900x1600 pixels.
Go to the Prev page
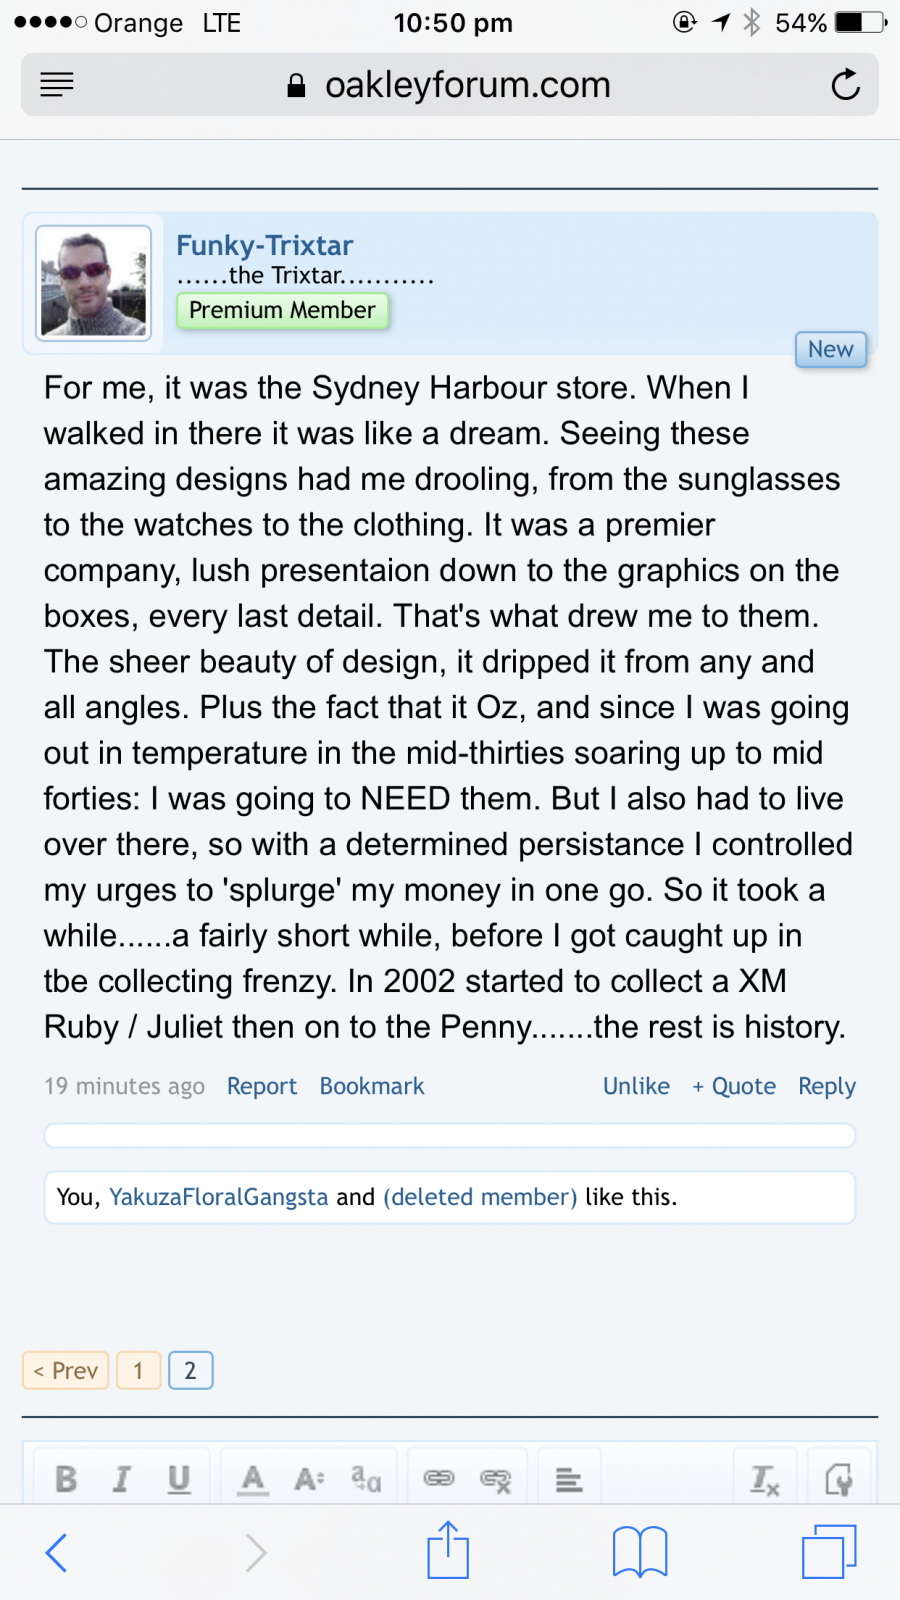tap(66, 1370)
